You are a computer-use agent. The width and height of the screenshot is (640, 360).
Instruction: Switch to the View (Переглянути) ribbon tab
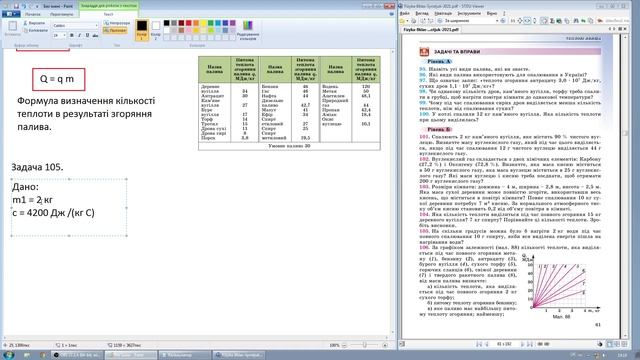click(62, 14)
